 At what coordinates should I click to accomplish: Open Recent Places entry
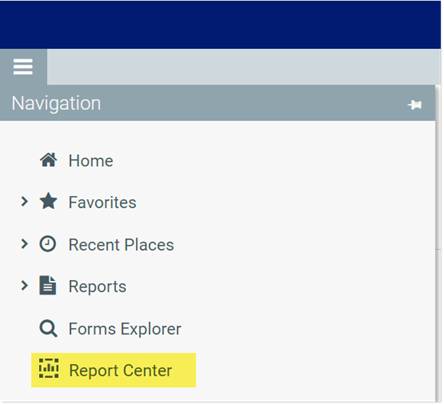[121, 245]
